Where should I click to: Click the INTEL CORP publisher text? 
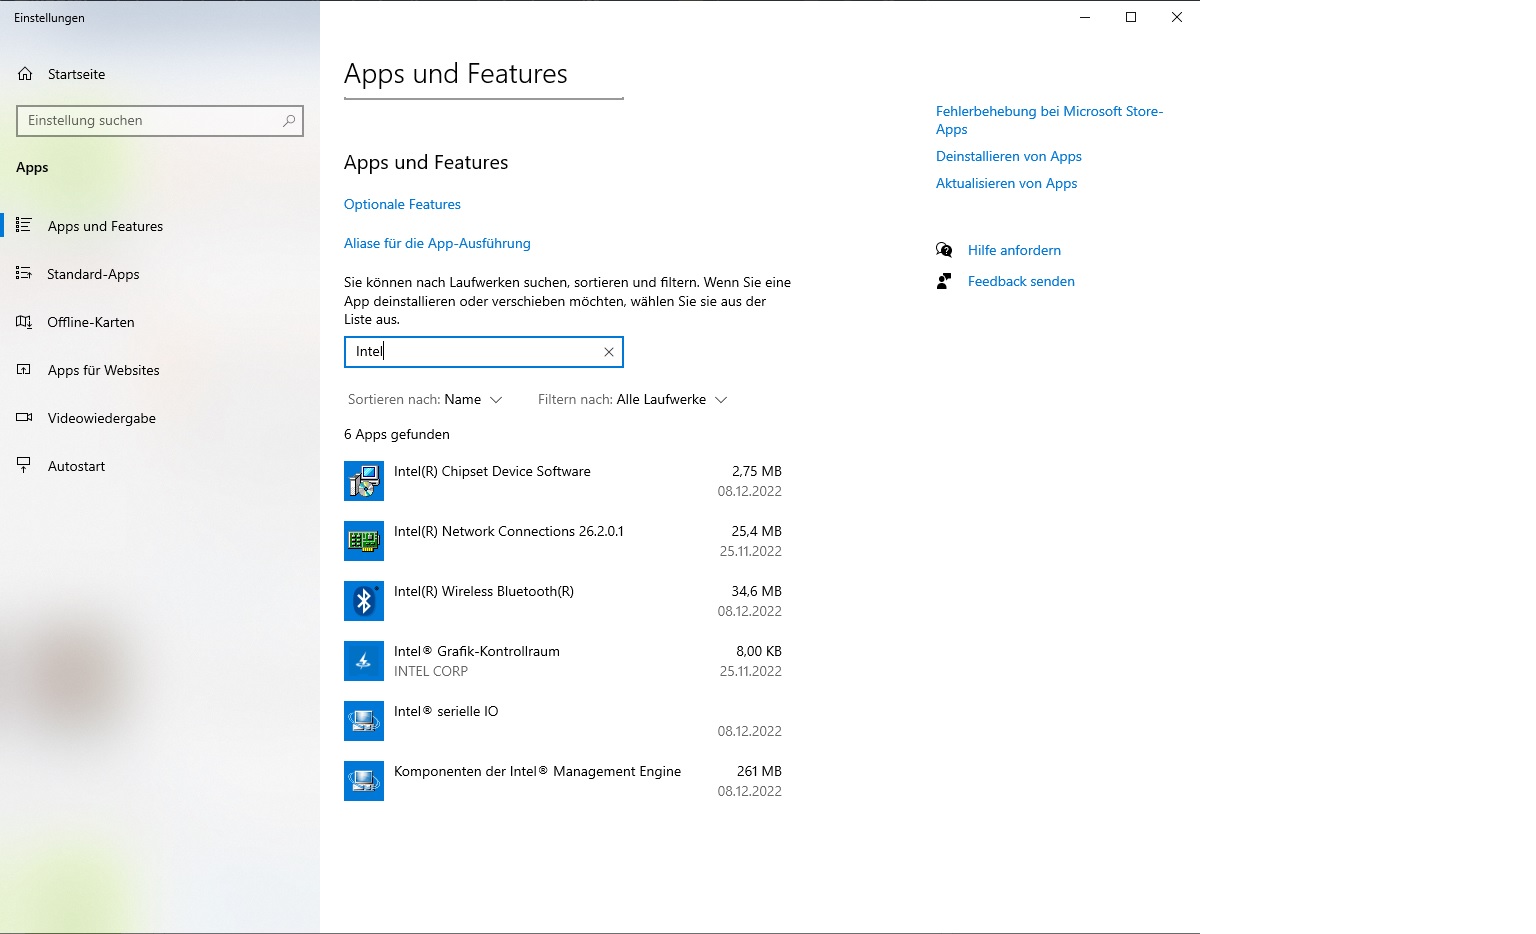point(431,671)
